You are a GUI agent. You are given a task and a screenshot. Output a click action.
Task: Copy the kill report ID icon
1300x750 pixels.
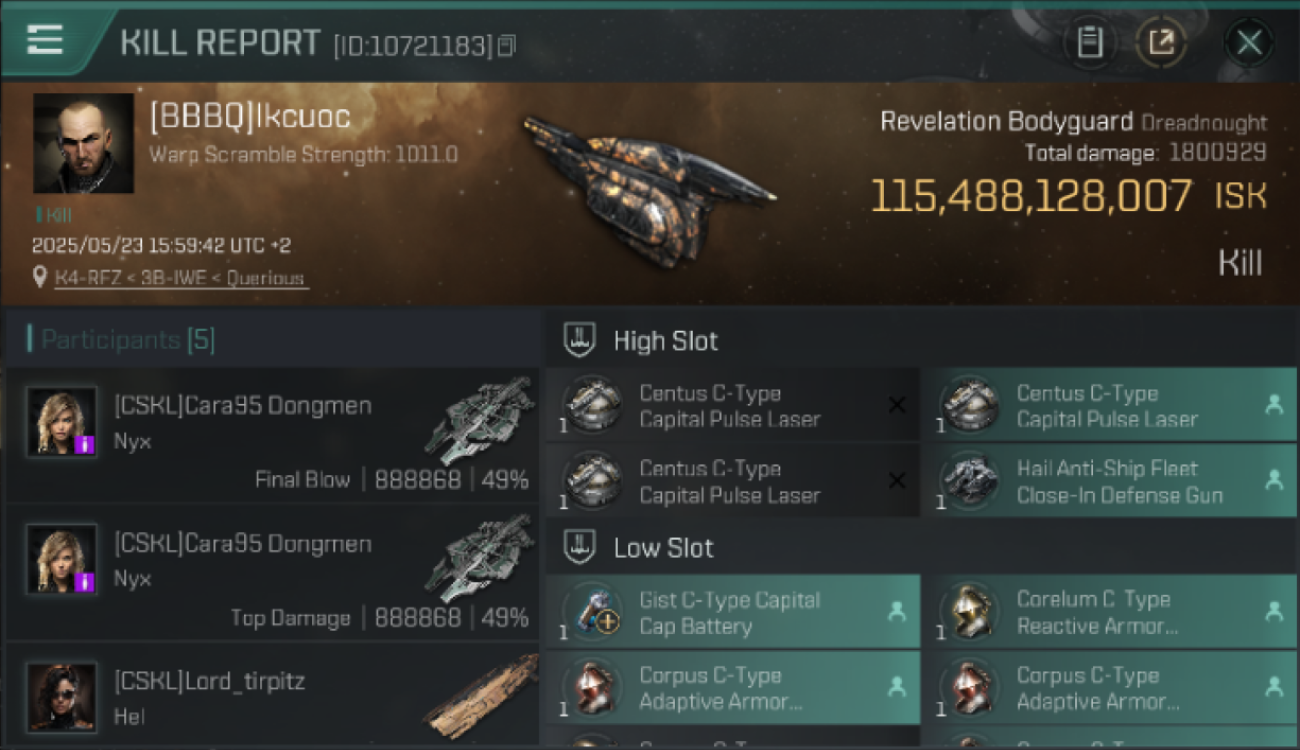[506, 45]
